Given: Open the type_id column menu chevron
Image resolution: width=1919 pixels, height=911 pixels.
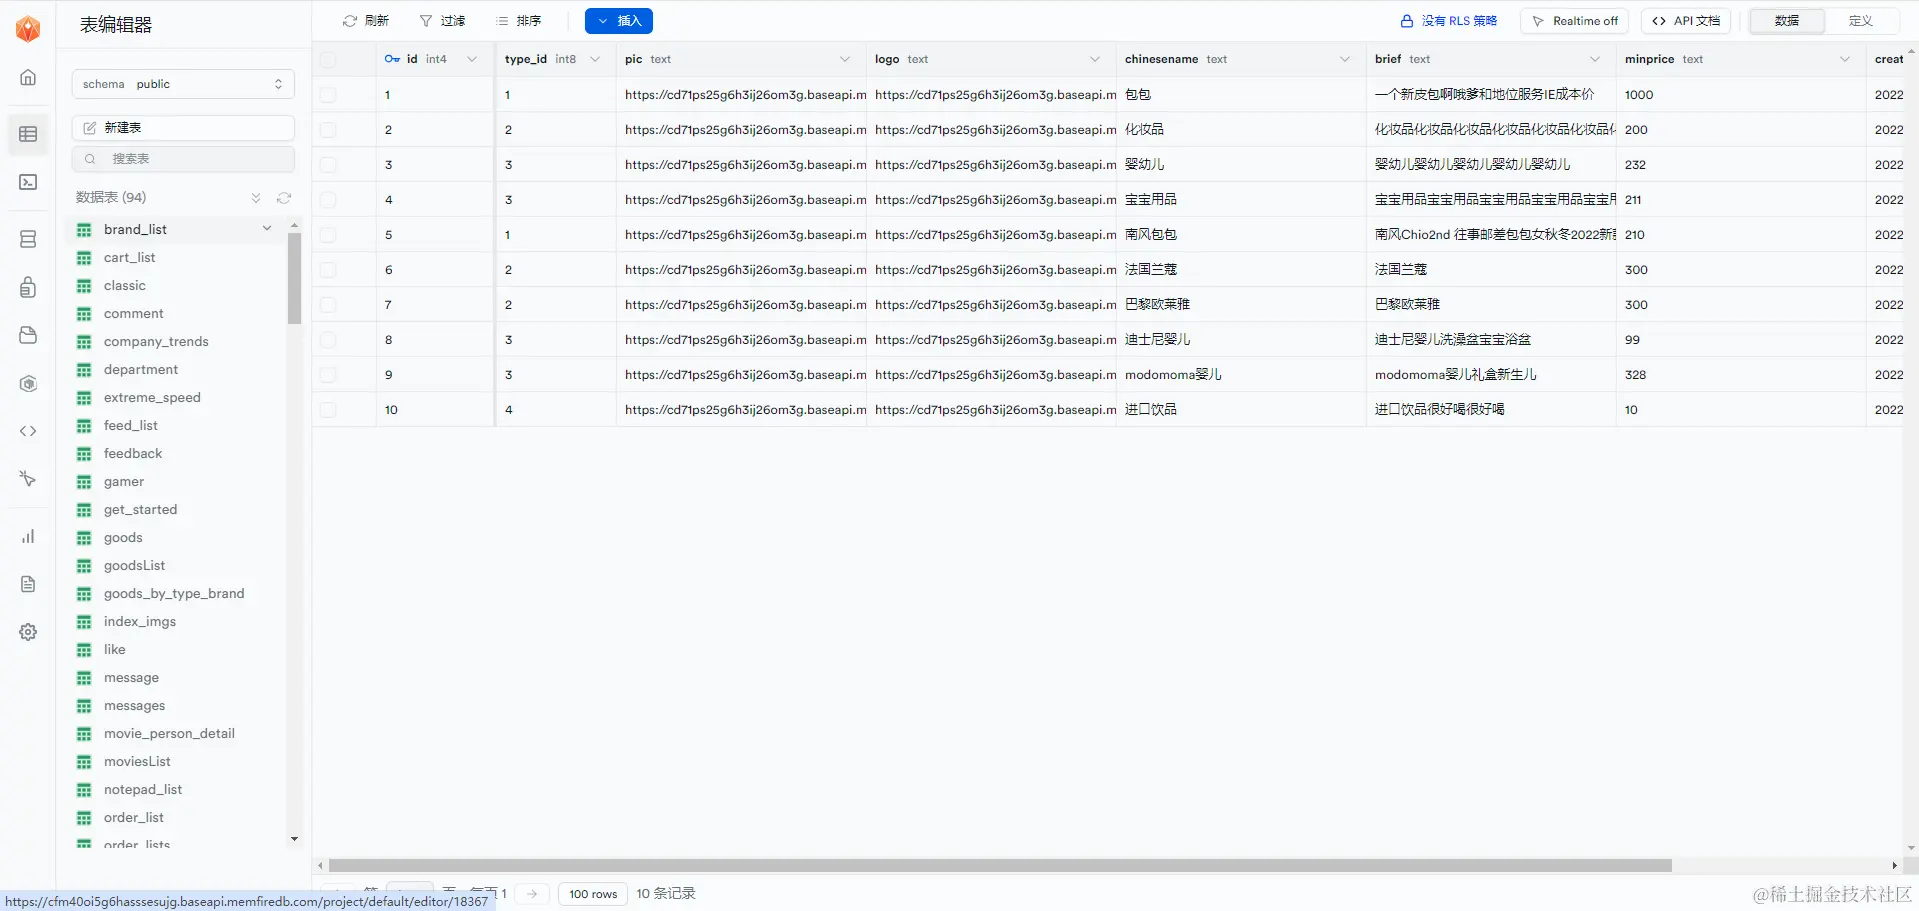Looking at the screenshot, I should click(595, 59).
